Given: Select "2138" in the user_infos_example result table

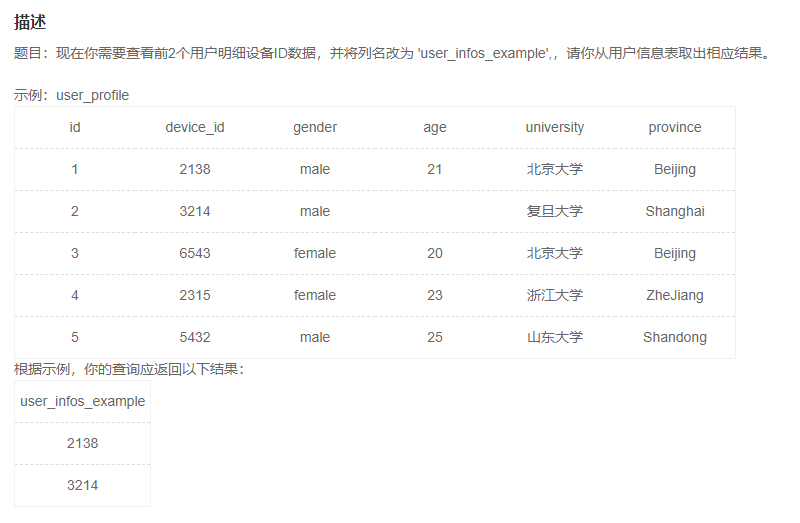Looking at the screenshot, I should coord(83,443).
